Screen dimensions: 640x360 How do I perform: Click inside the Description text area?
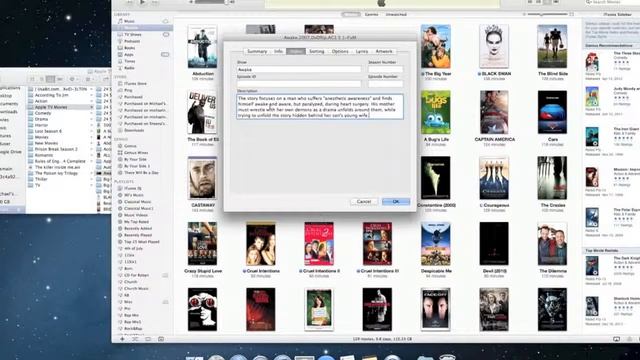click(x=320, y=107)
